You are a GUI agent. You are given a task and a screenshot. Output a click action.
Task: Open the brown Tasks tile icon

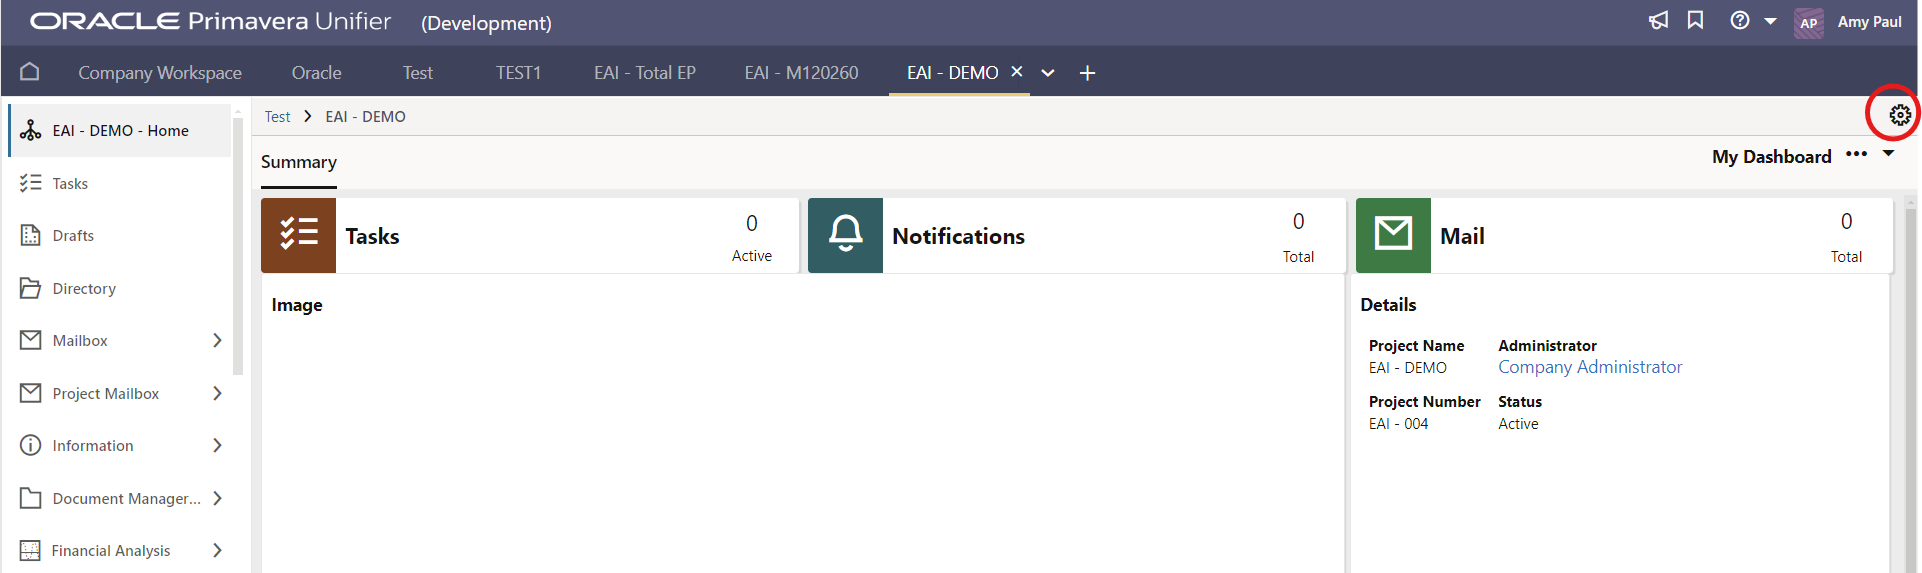[298, 235]
